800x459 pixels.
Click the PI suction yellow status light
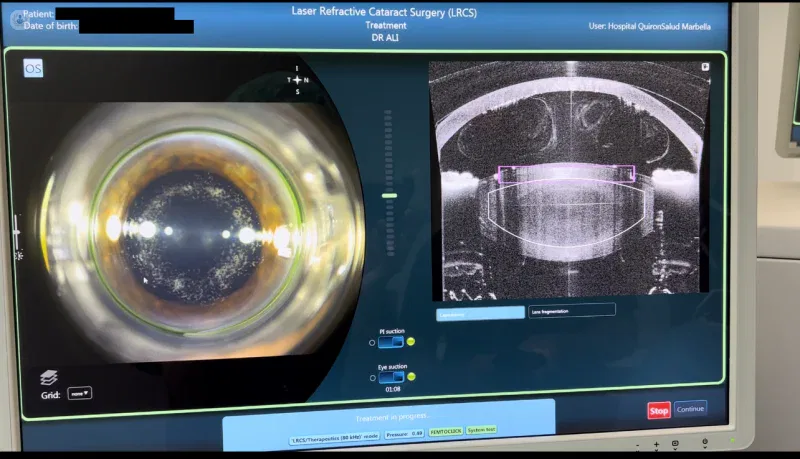[411, 342]
